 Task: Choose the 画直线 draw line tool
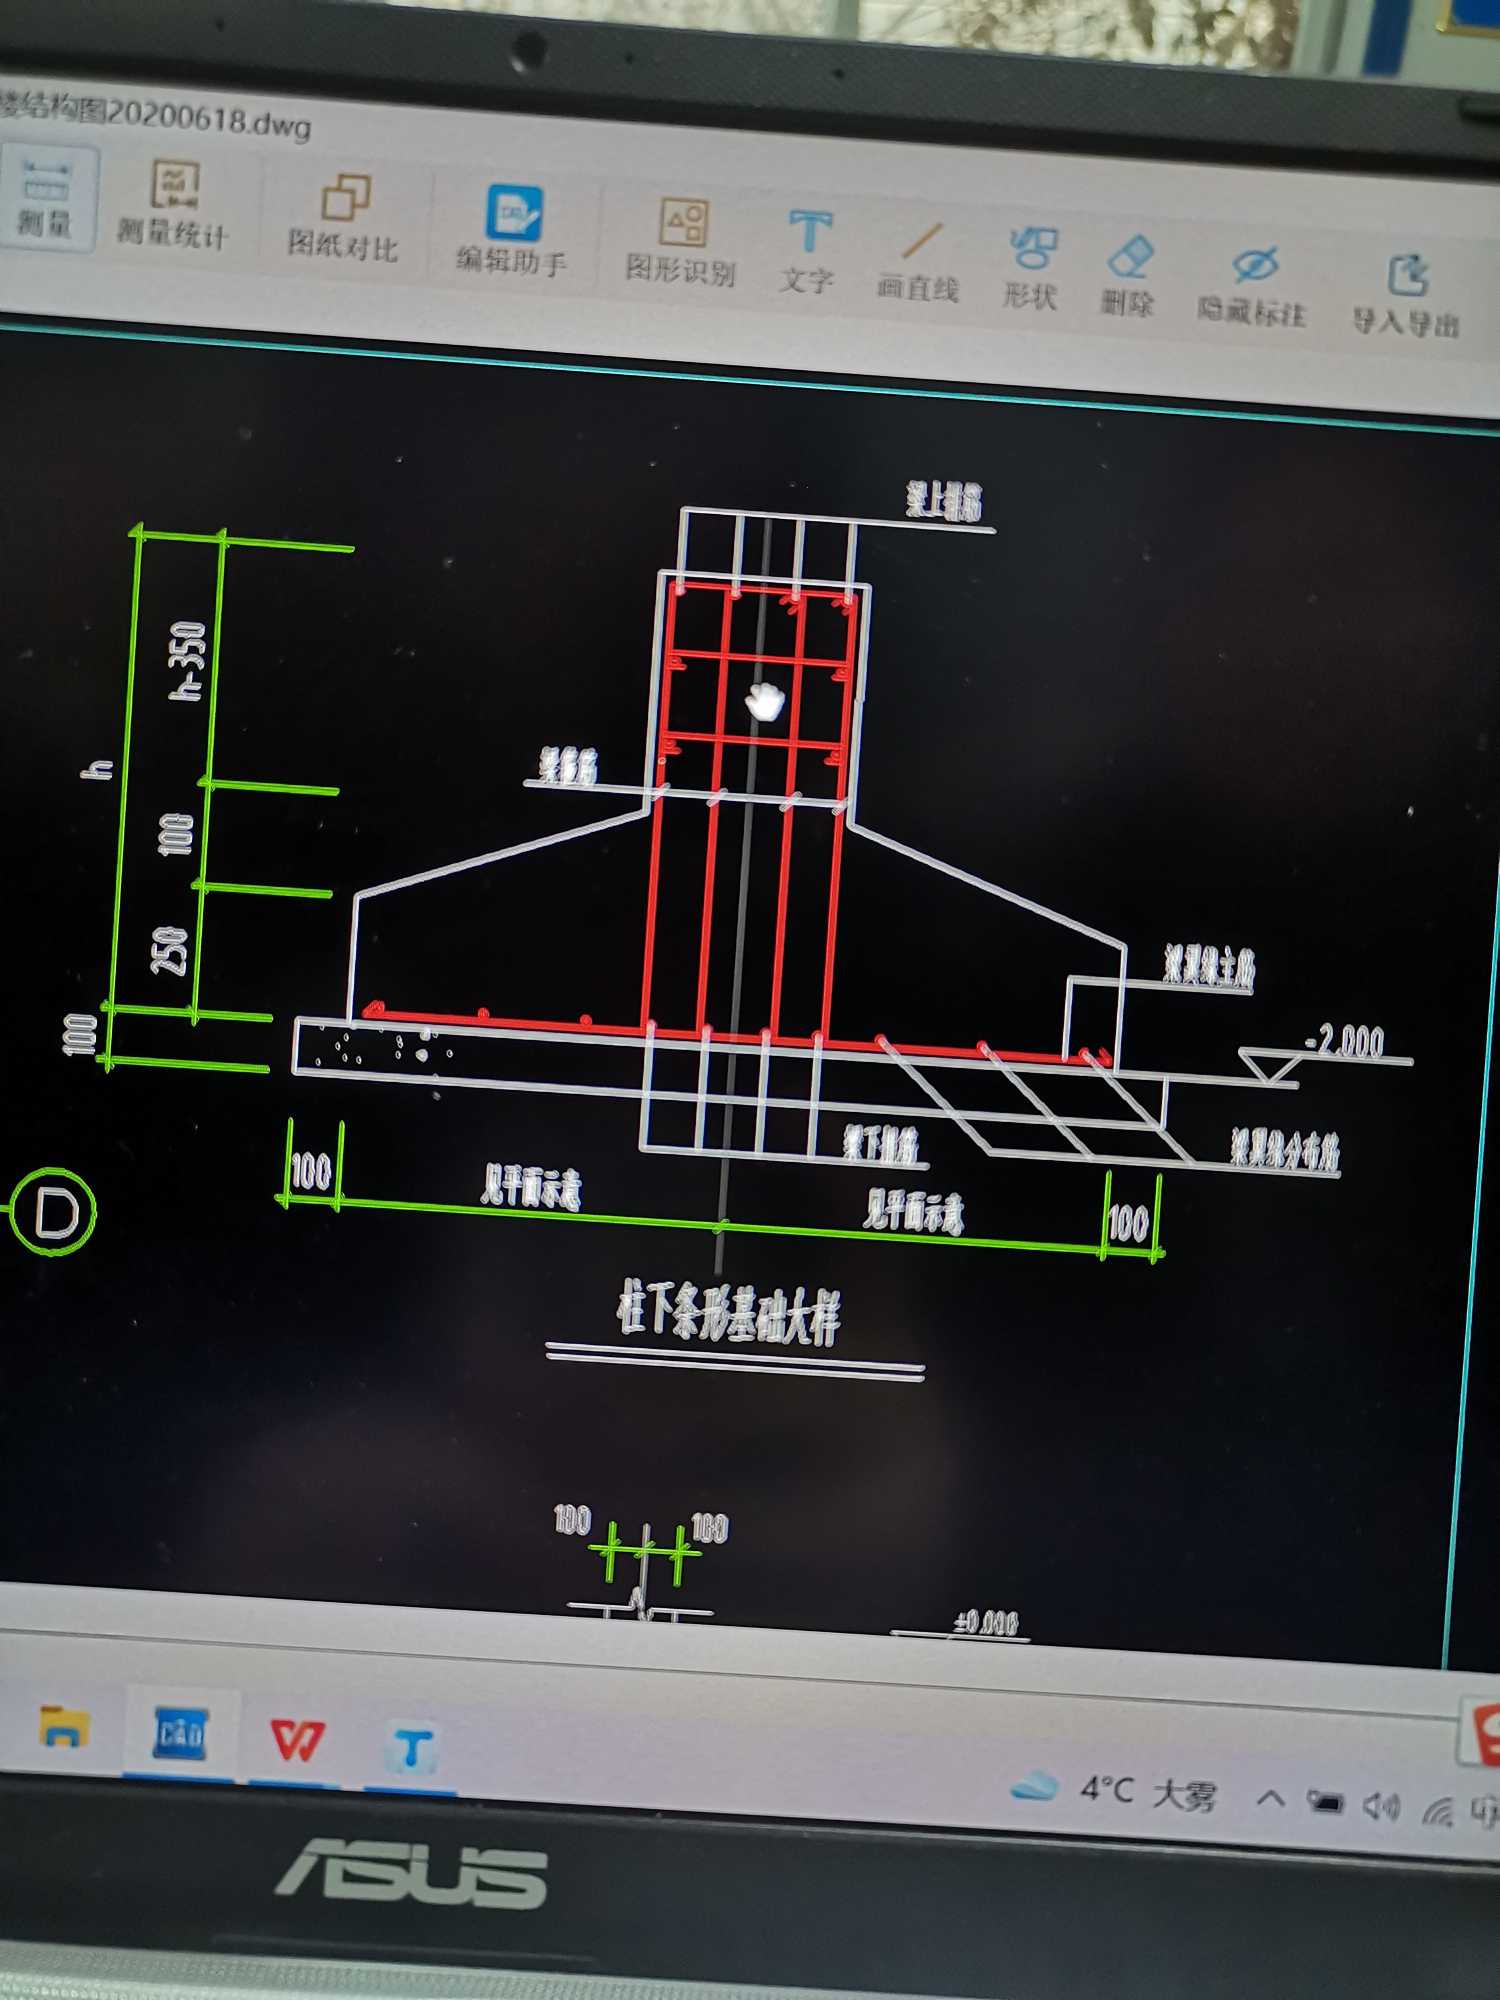point(918,263)
